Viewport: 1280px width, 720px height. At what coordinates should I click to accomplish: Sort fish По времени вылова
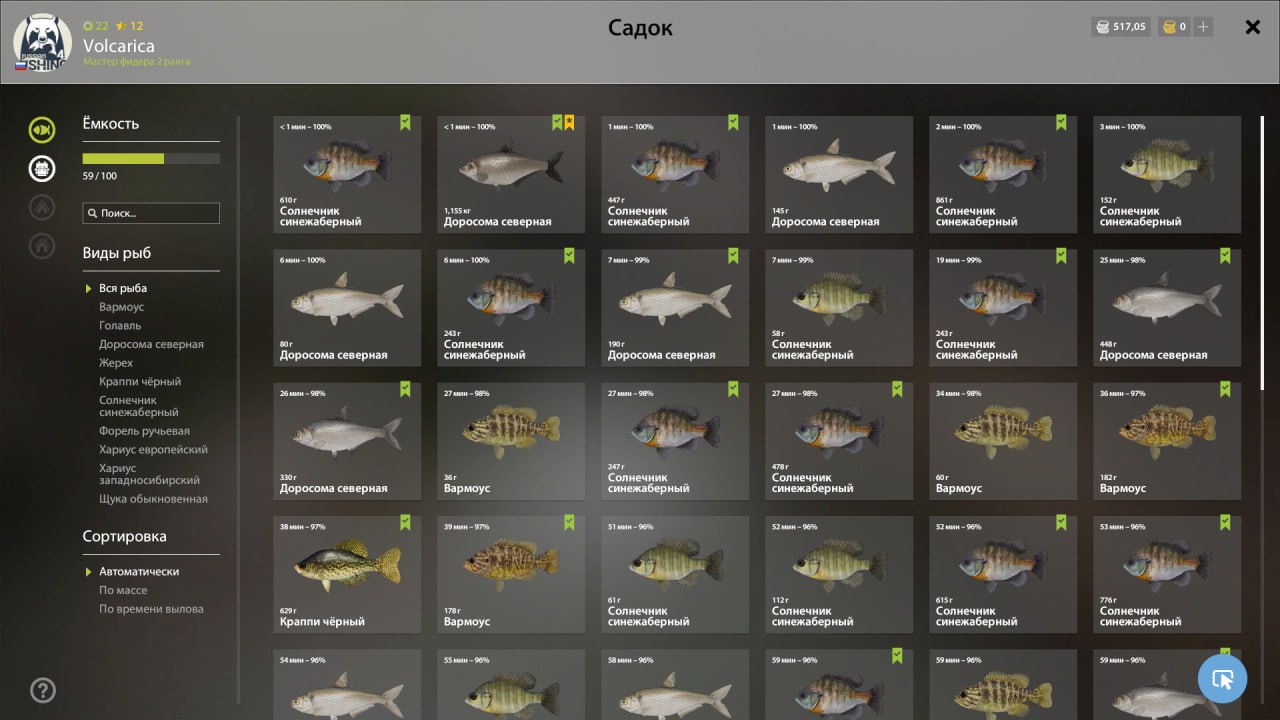[x=151, y=609]
